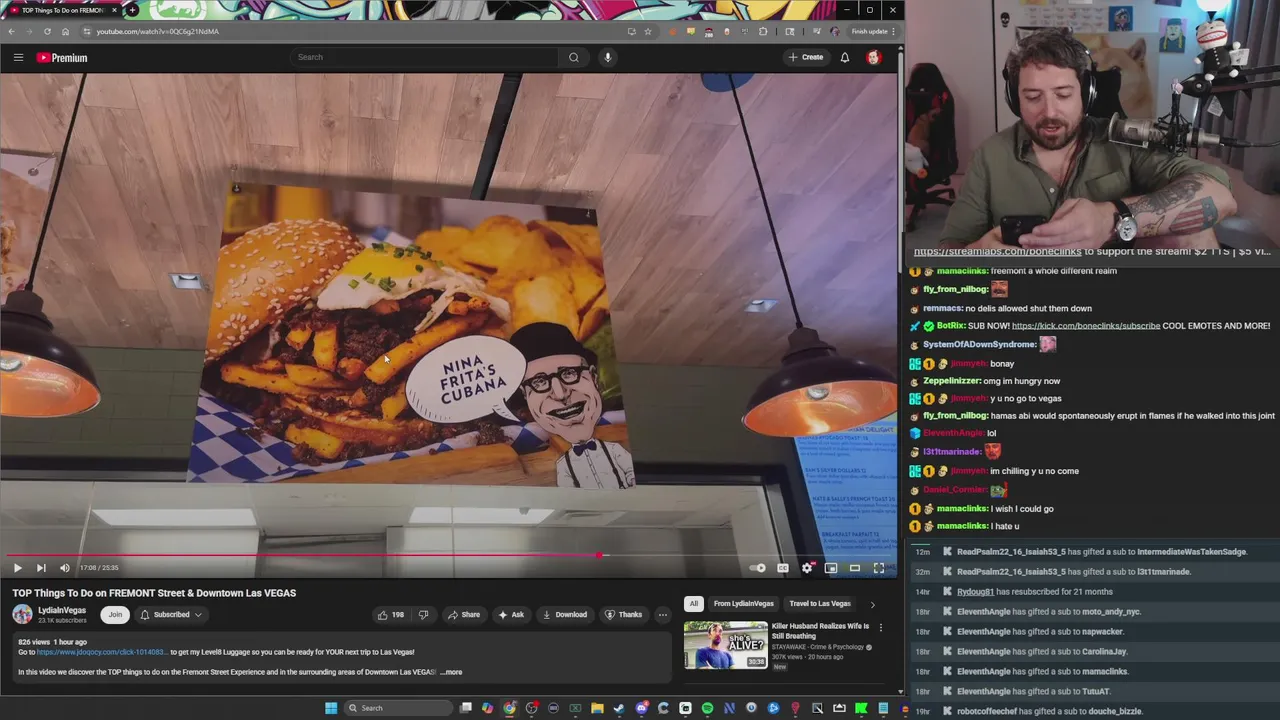The height and width of the screenshot is (720, 1280).
Task: Join the LydiaInVegas channel
Action: 115,615
